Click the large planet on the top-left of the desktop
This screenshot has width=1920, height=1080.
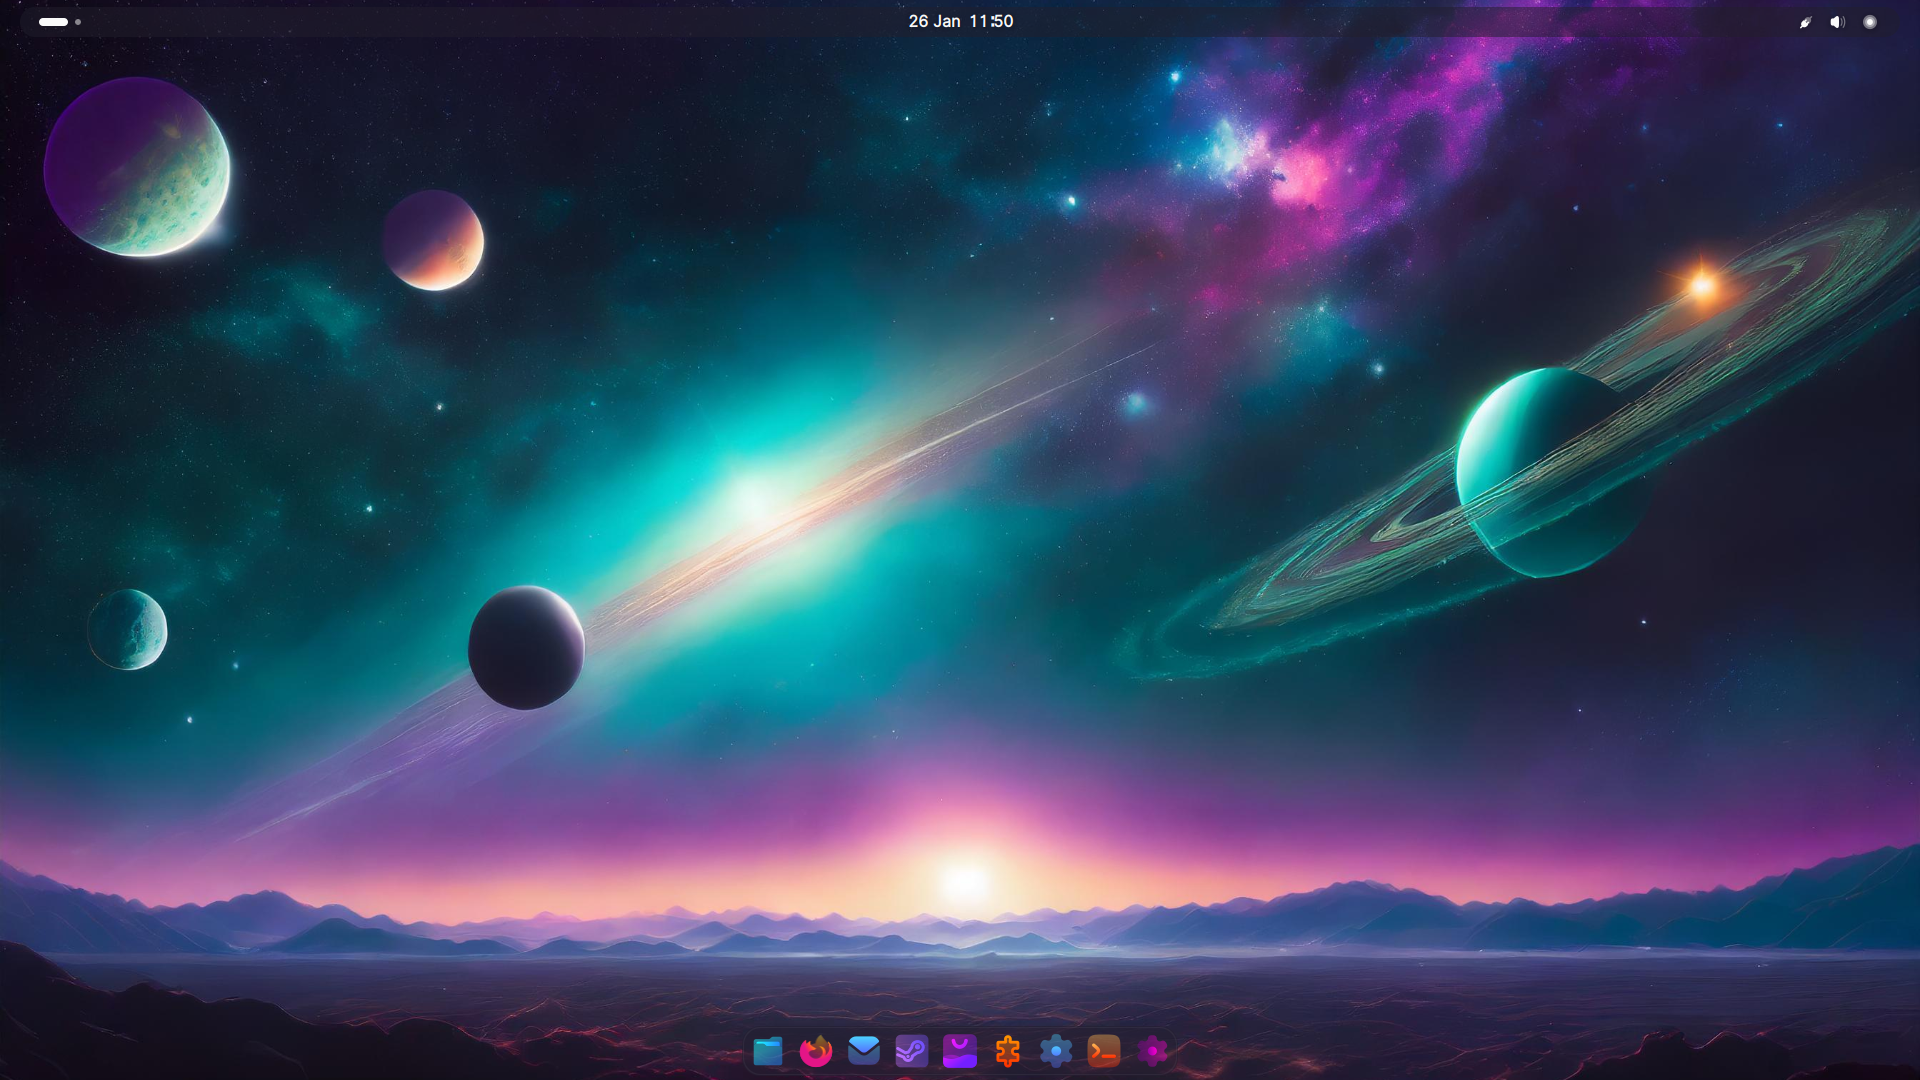(137, 167)
